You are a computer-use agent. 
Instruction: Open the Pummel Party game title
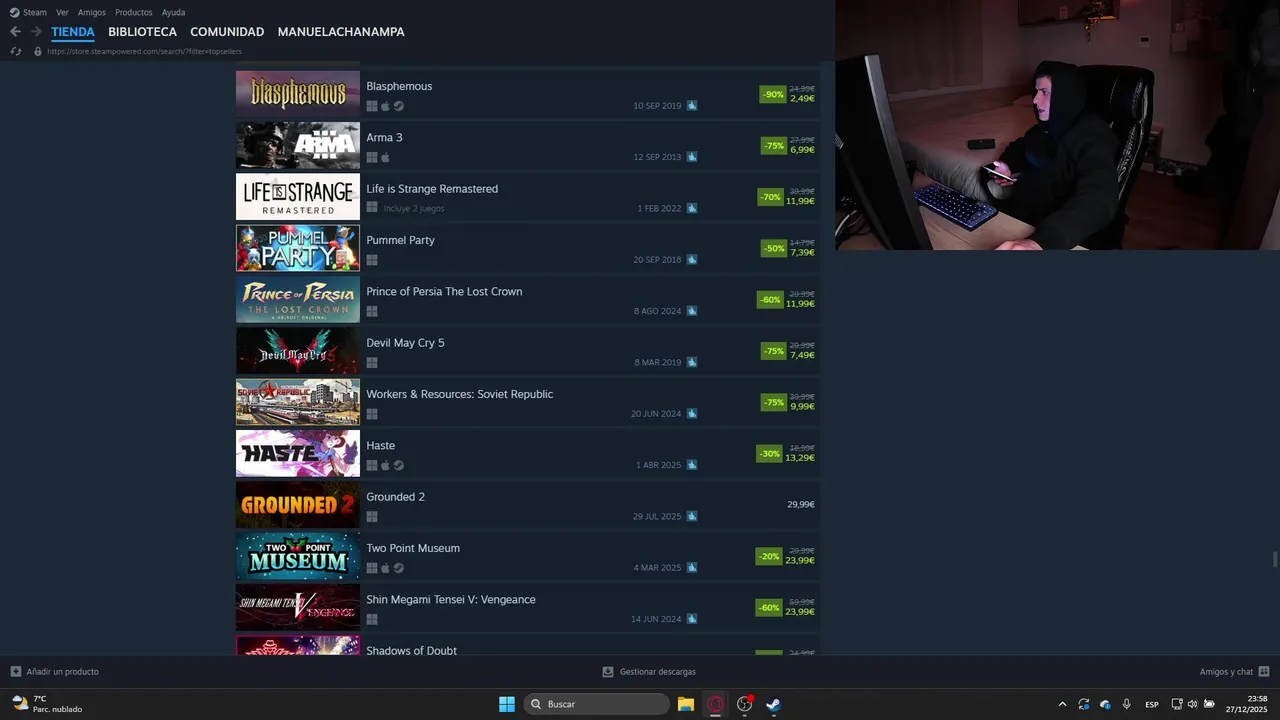click(x=400, y=240)
